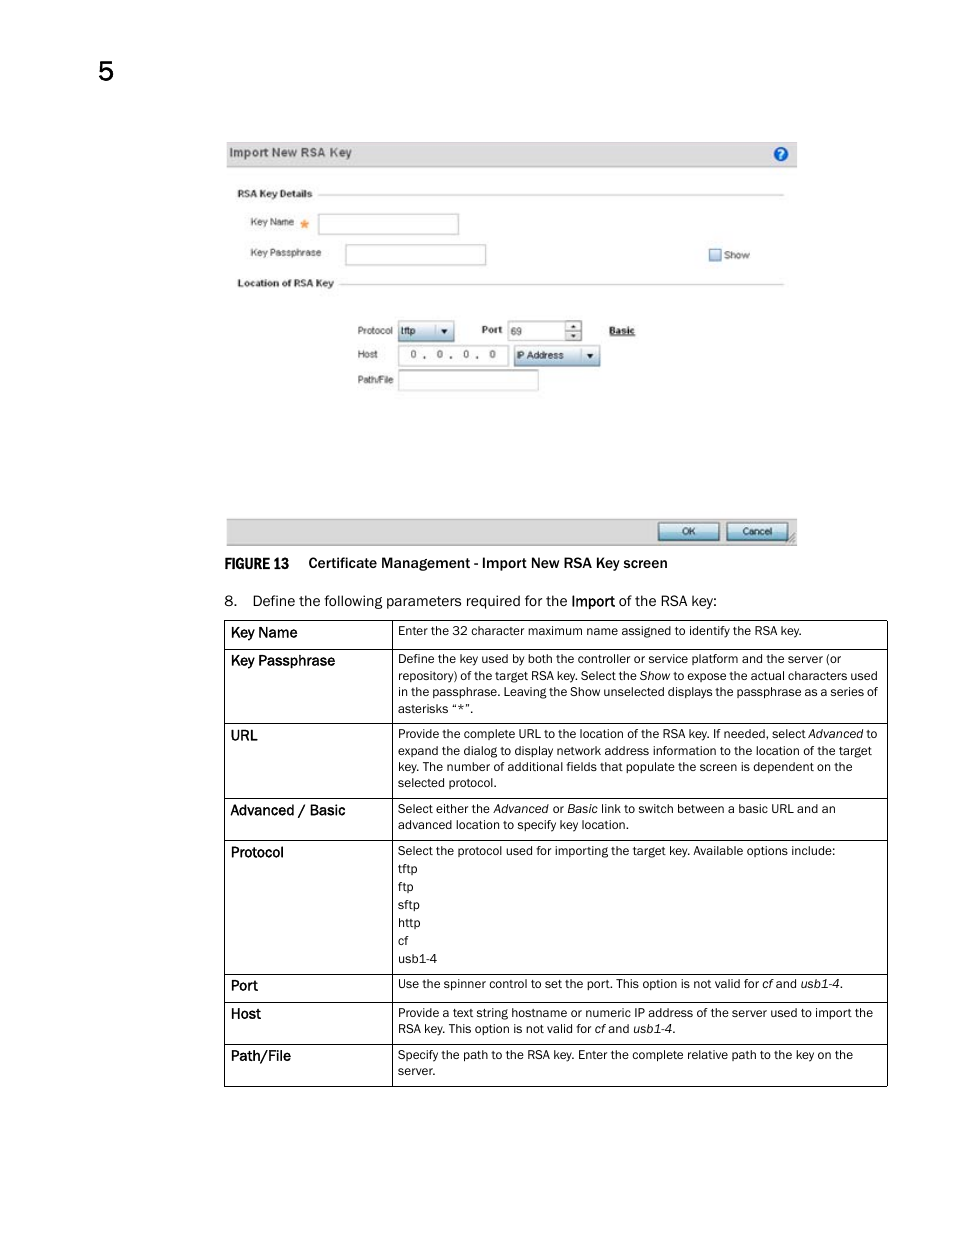This screenshot has width=954, height=1235.
Task: Open the help question mark icon
Action: [x=781, y=154]
